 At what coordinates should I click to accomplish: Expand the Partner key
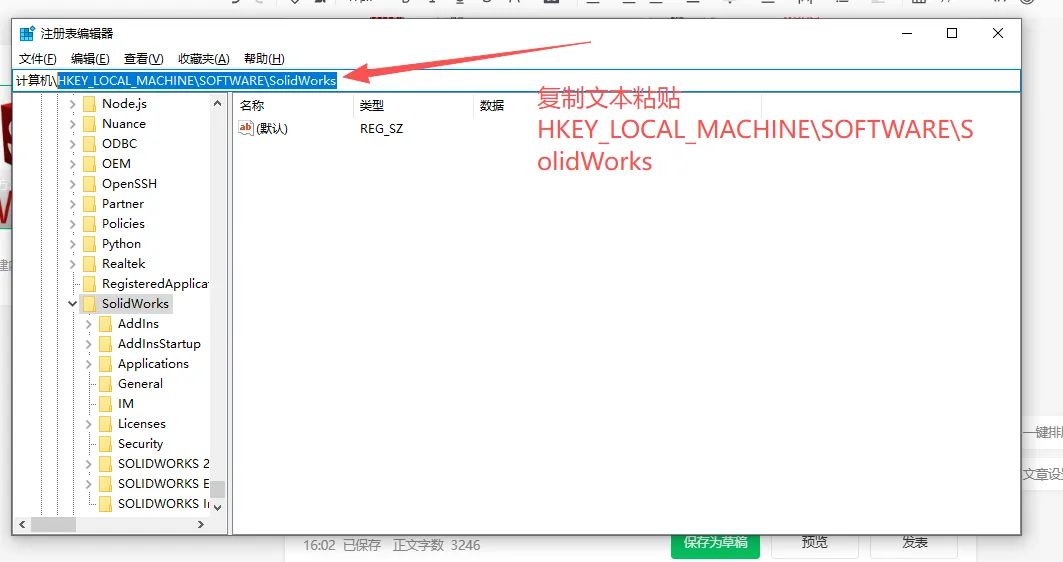pos(73,204)
